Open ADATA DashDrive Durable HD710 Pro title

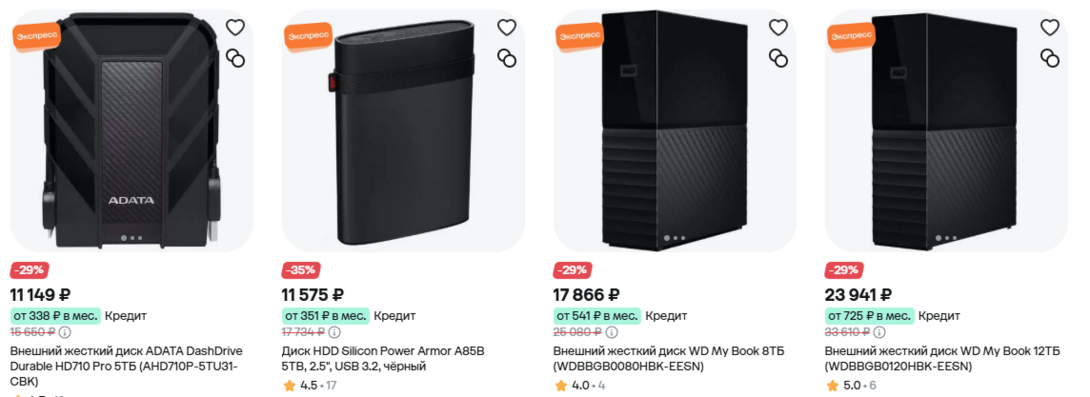pyautogui.click(x=126, y=366)
